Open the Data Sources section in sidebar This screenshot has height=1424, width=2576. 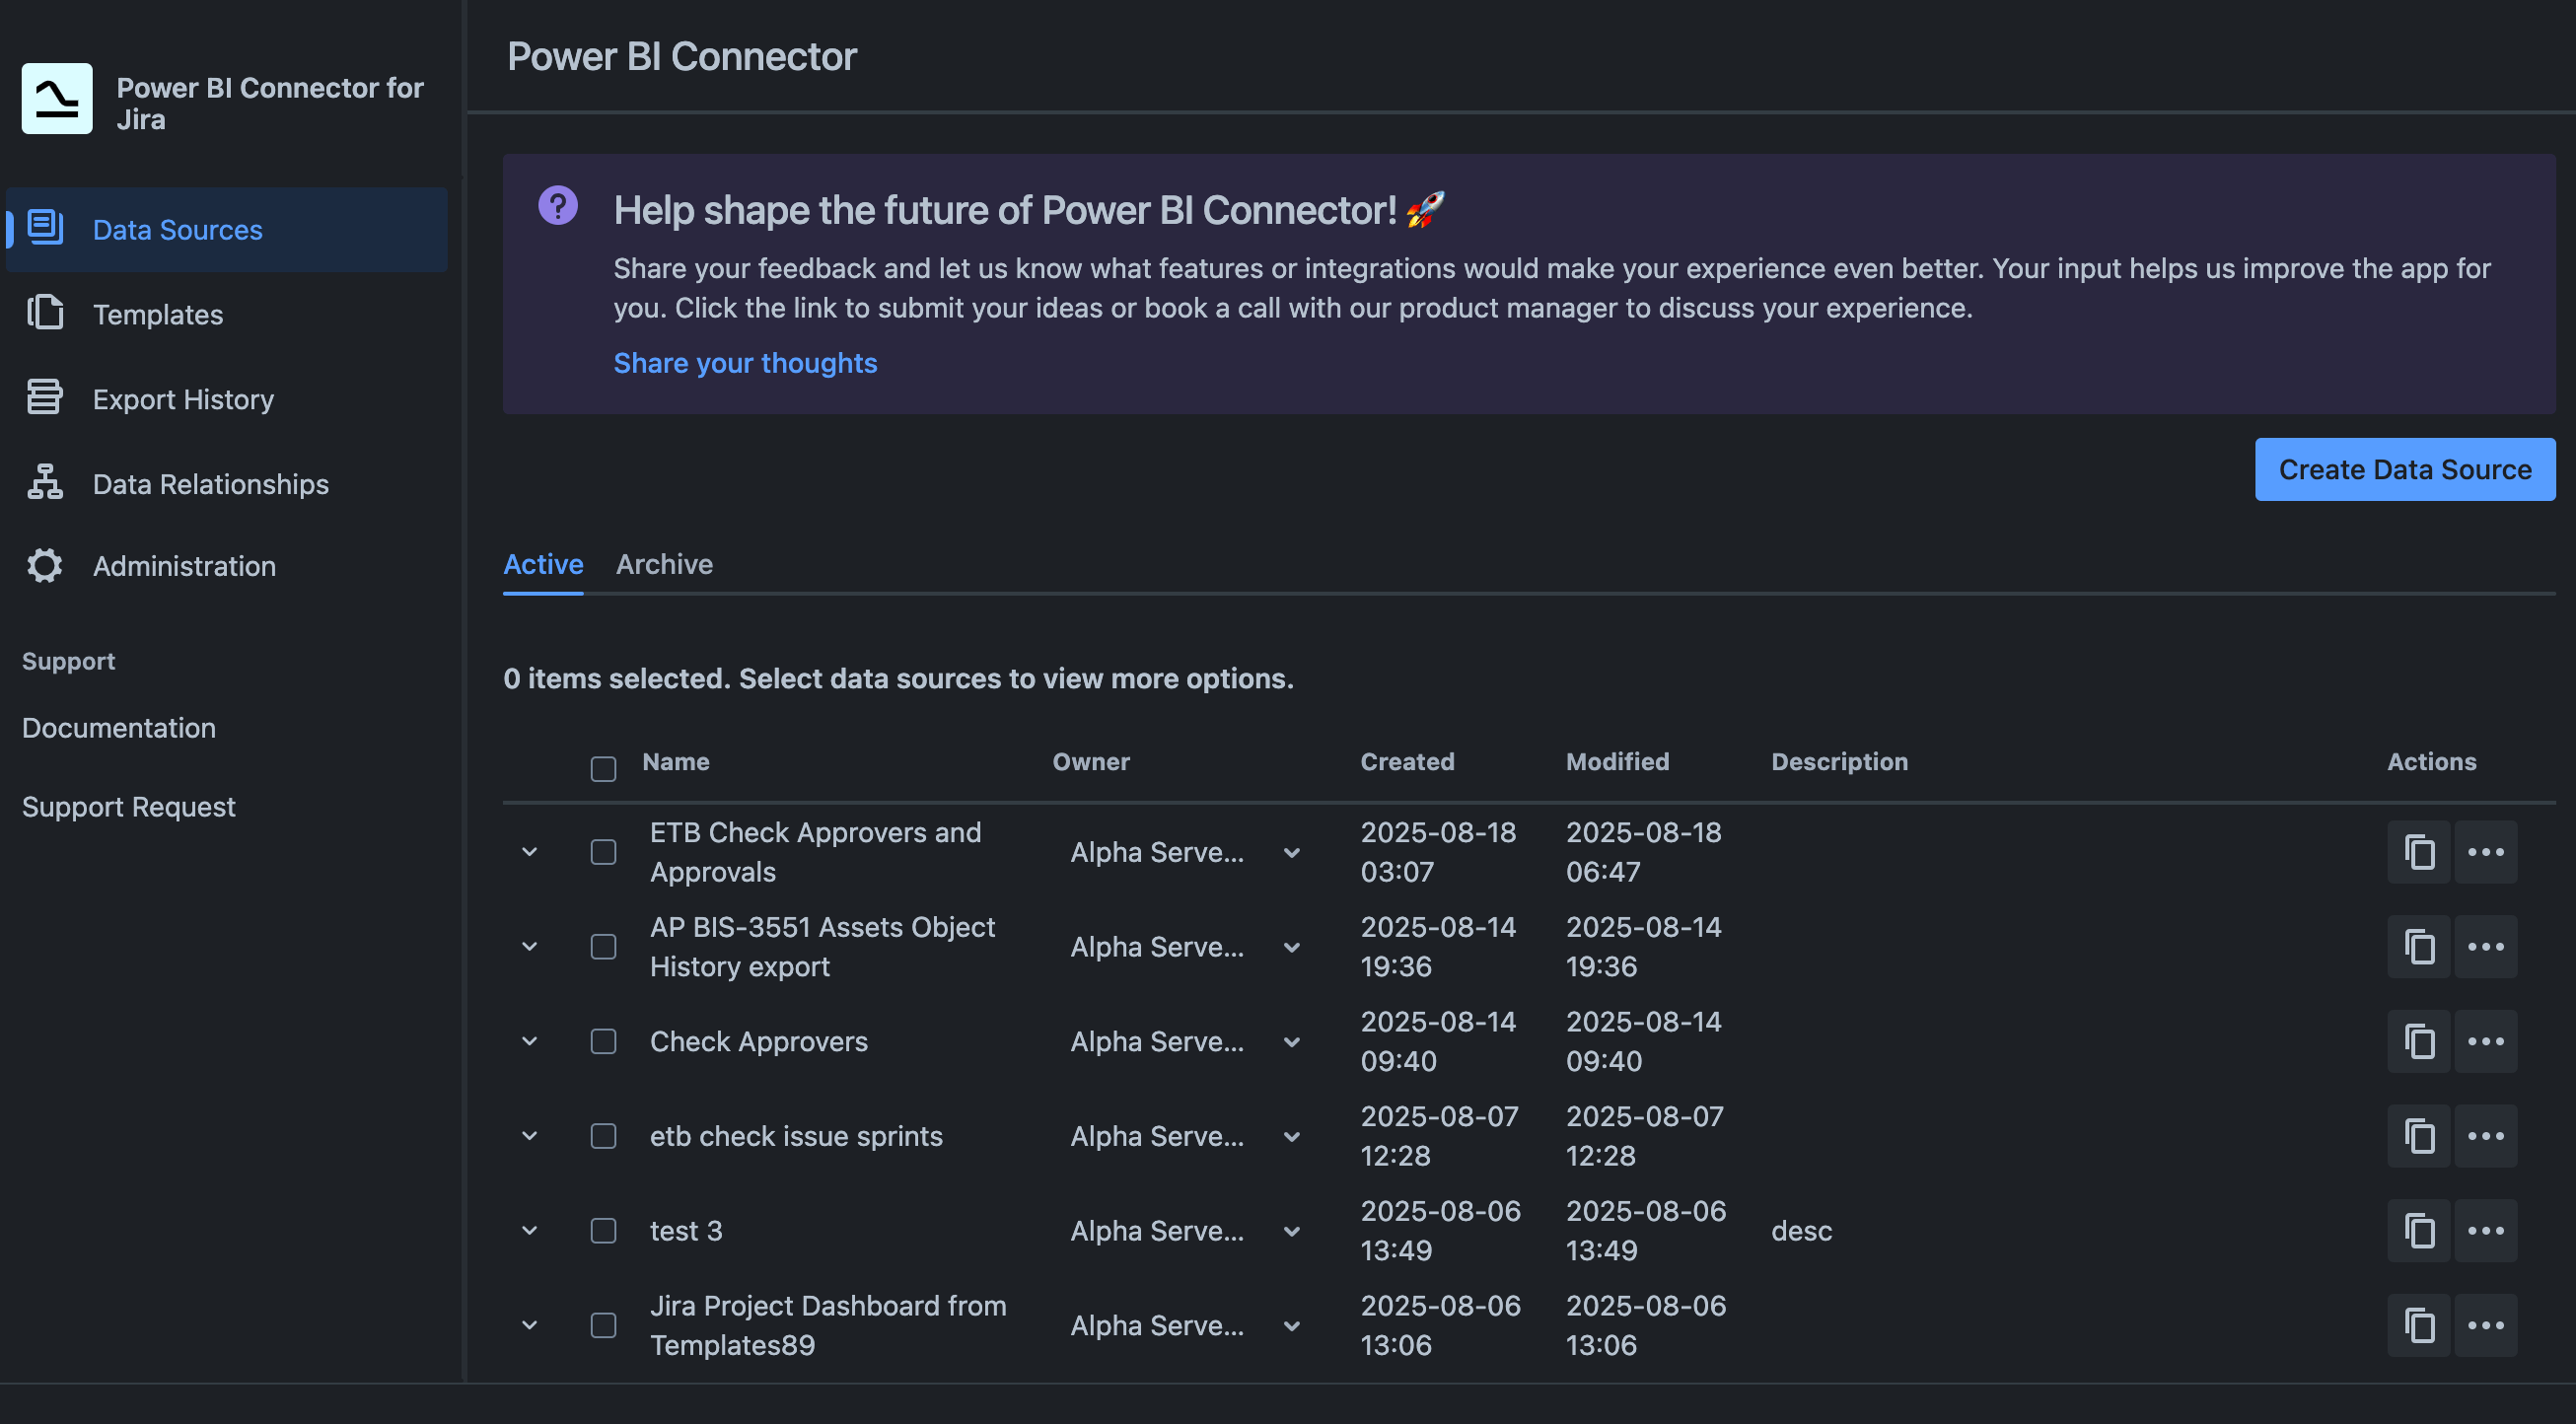(x=176, y=229)
